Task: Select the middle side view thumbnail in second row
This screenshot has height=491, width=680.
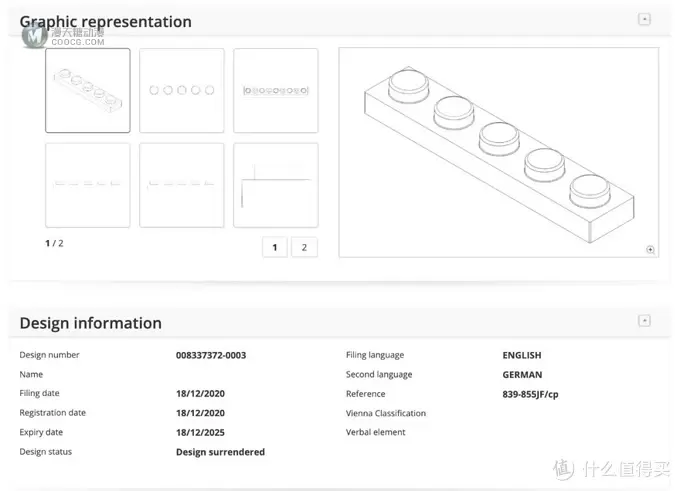Action: tap(182, 185)
